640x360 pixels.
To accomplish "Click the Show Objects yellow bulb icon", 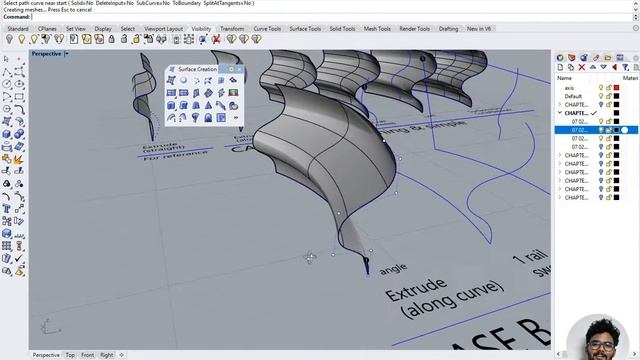I will (x=21, y=39).
